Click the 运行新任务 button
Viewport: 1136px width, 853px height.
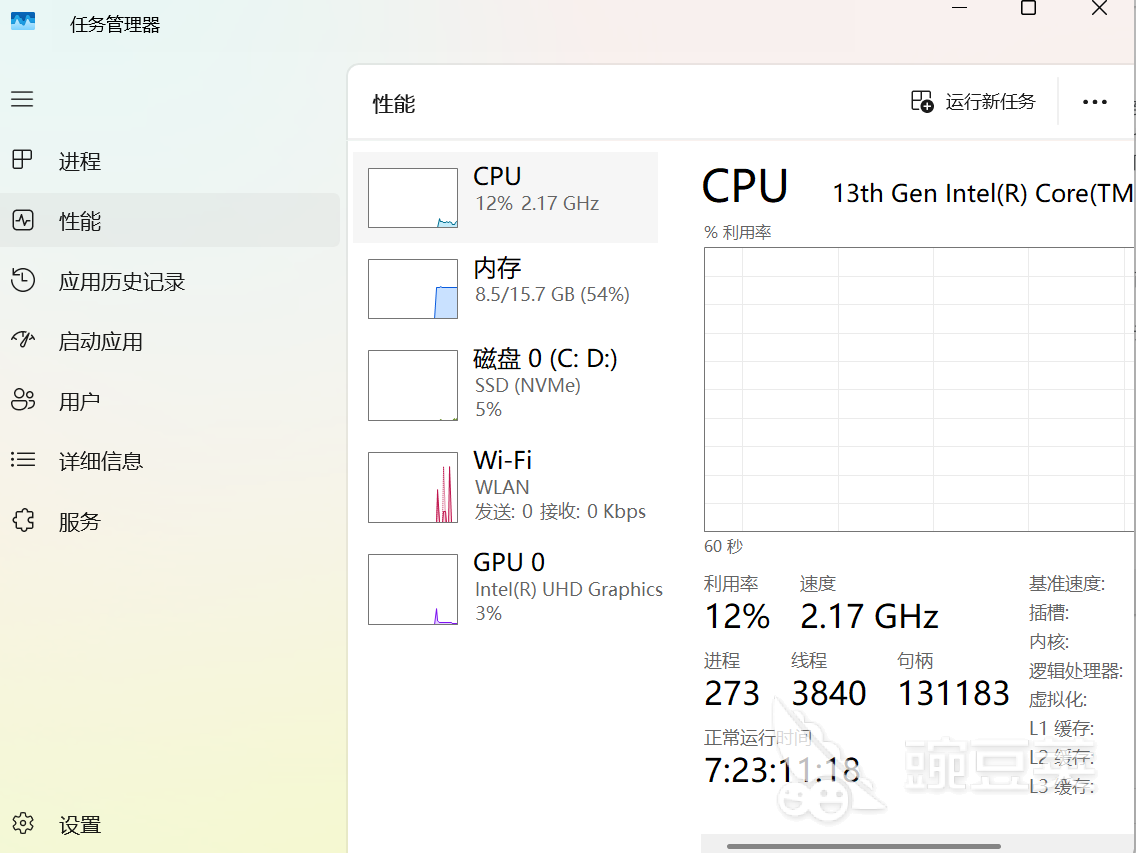pyautogui.click(x=973, y=101)
